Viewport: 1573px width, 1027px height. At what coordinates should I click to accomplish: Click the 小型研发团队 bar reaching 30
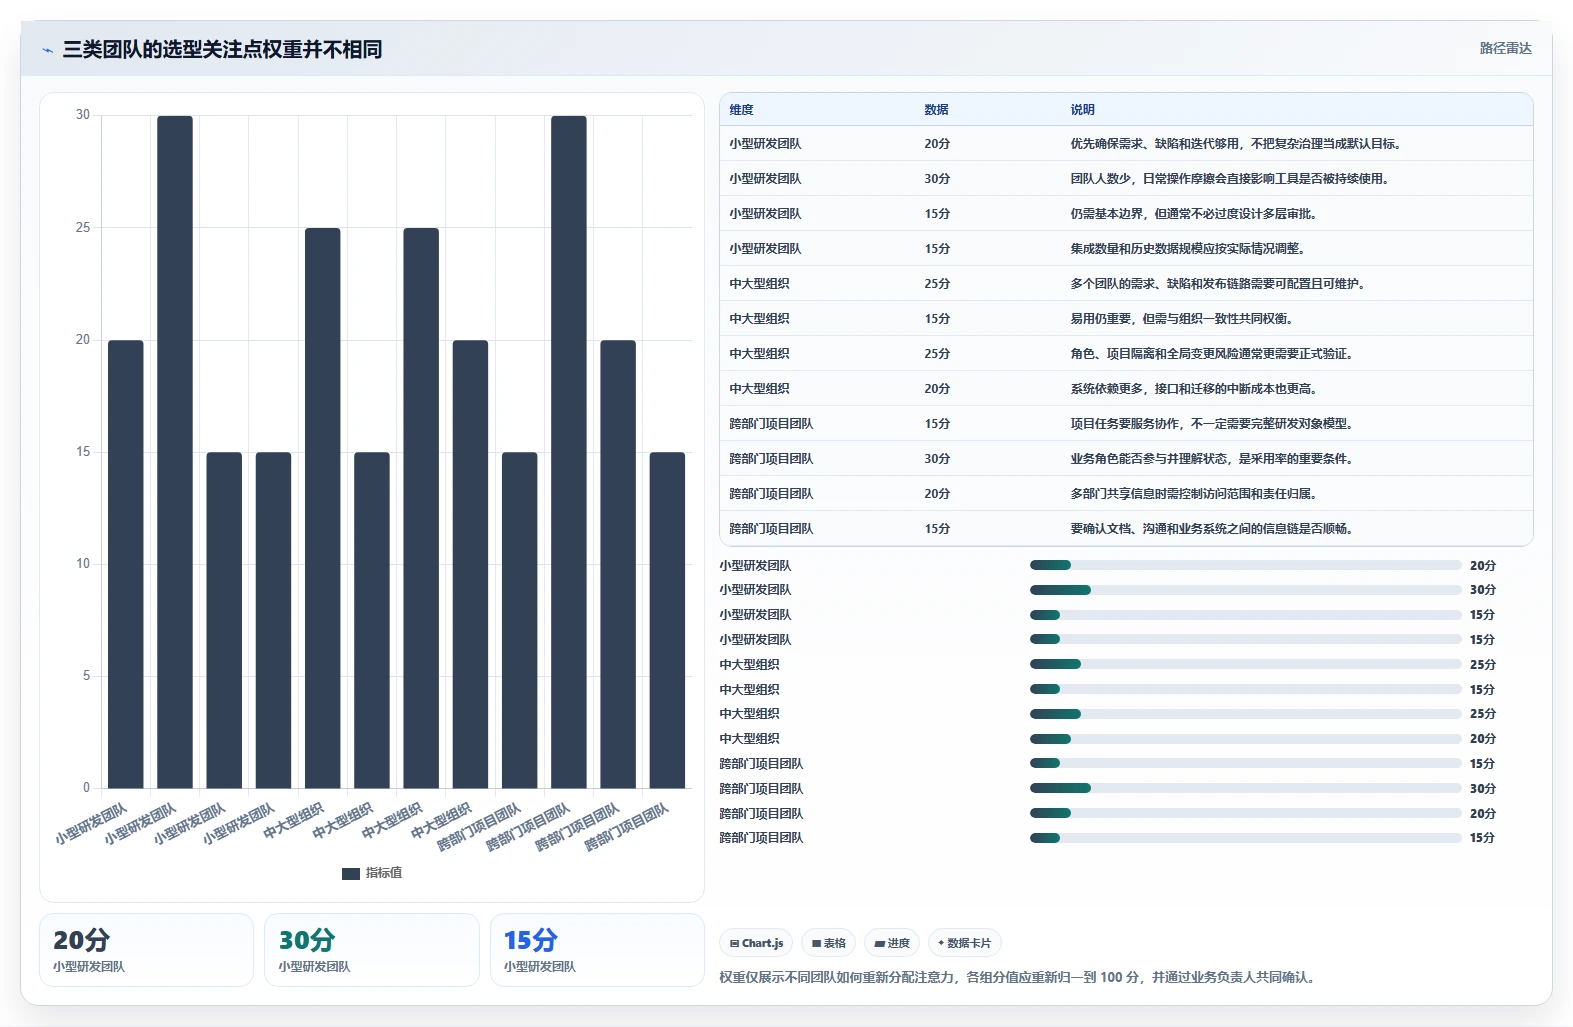[x=175, y=452]
